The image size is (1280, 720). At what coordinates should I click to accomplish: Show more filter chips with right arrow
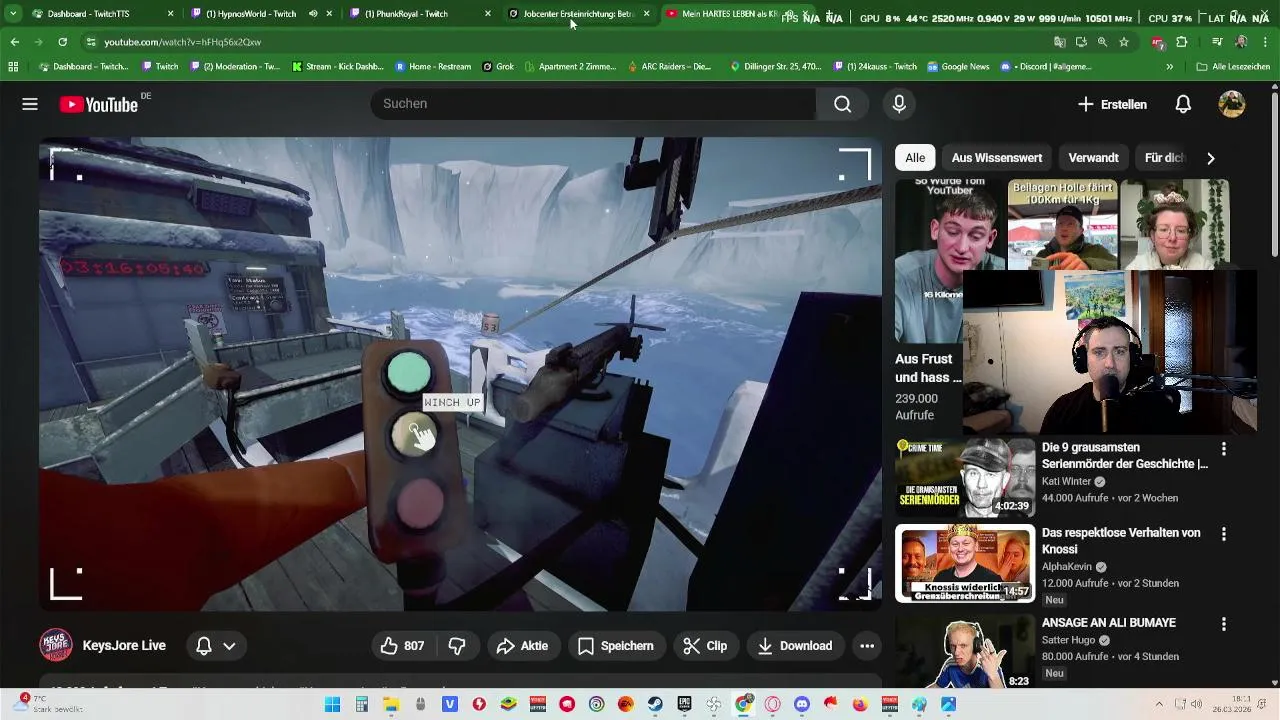pyautogui.click(x=1210, y=158)
